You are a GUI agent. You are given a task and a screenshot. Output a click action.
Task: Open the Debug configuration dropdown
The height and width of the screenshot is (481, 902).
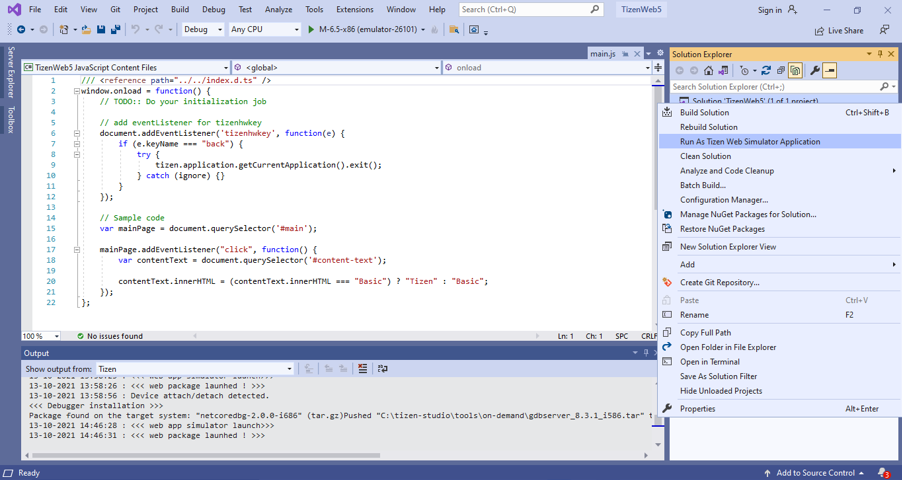coord(203,30)
